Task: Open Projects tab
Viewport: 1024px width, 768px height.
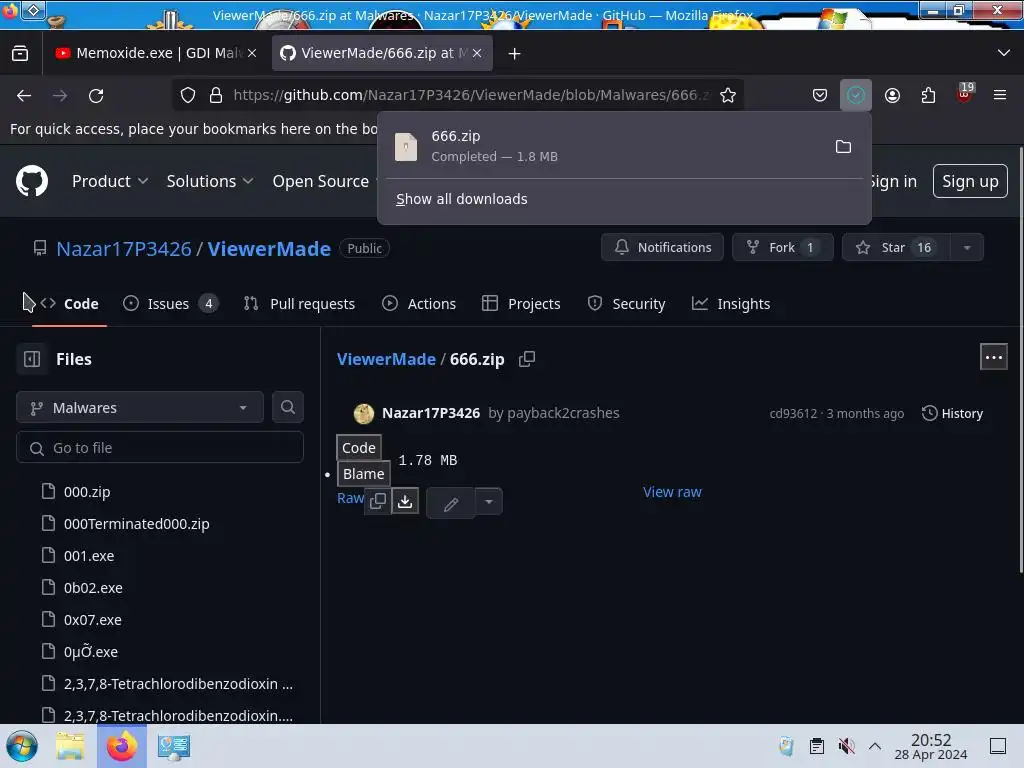Action: tap(521, 304)
